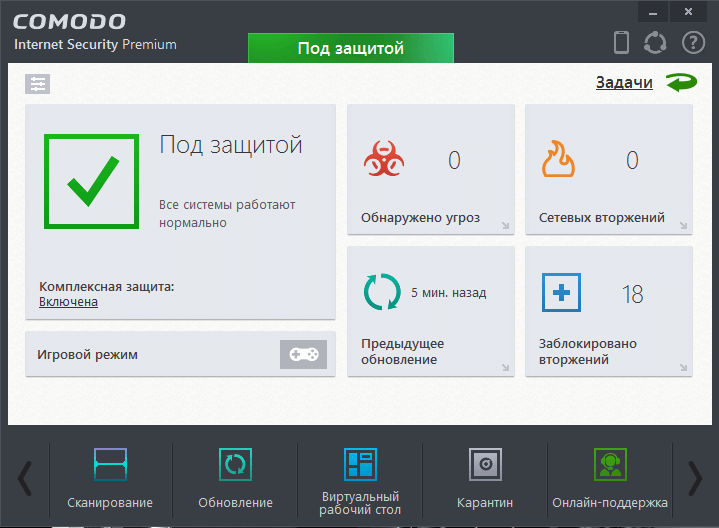The image size is (719, 528).
Task: Click the Комплексная защита label
Action: (107, 287)
